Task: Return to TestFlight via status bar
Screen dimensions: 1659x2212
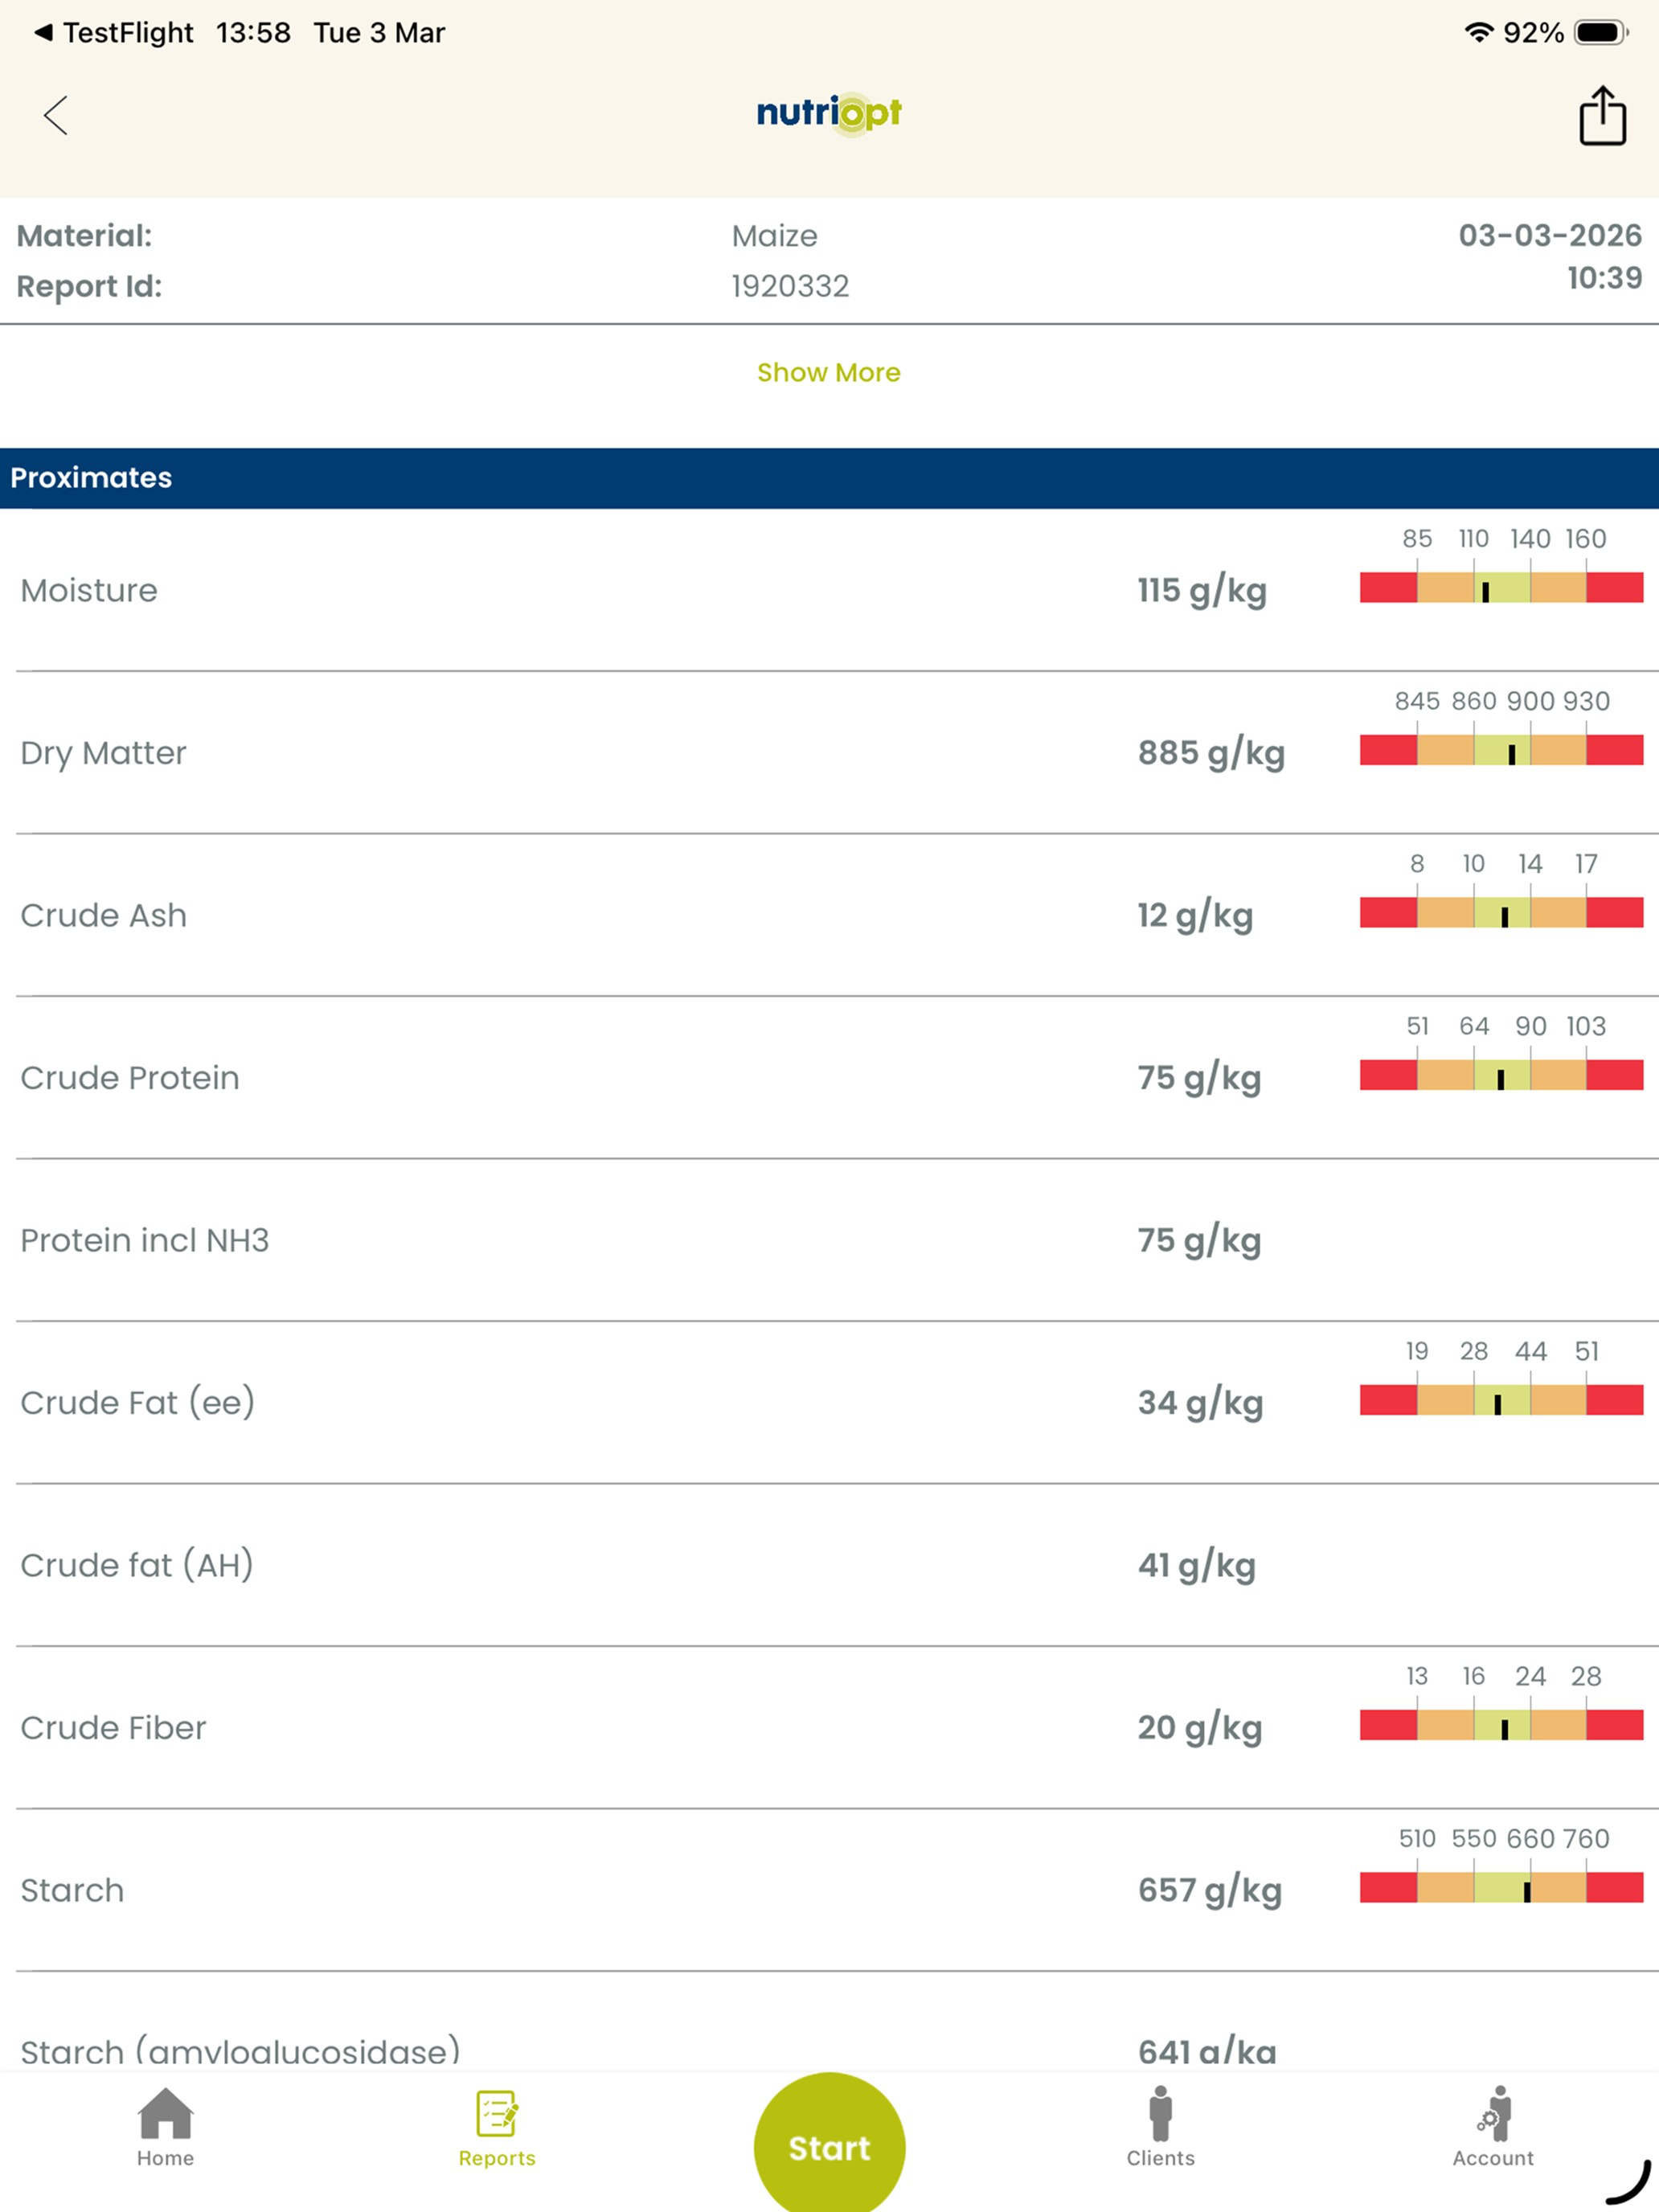Action: pos(113,33)
